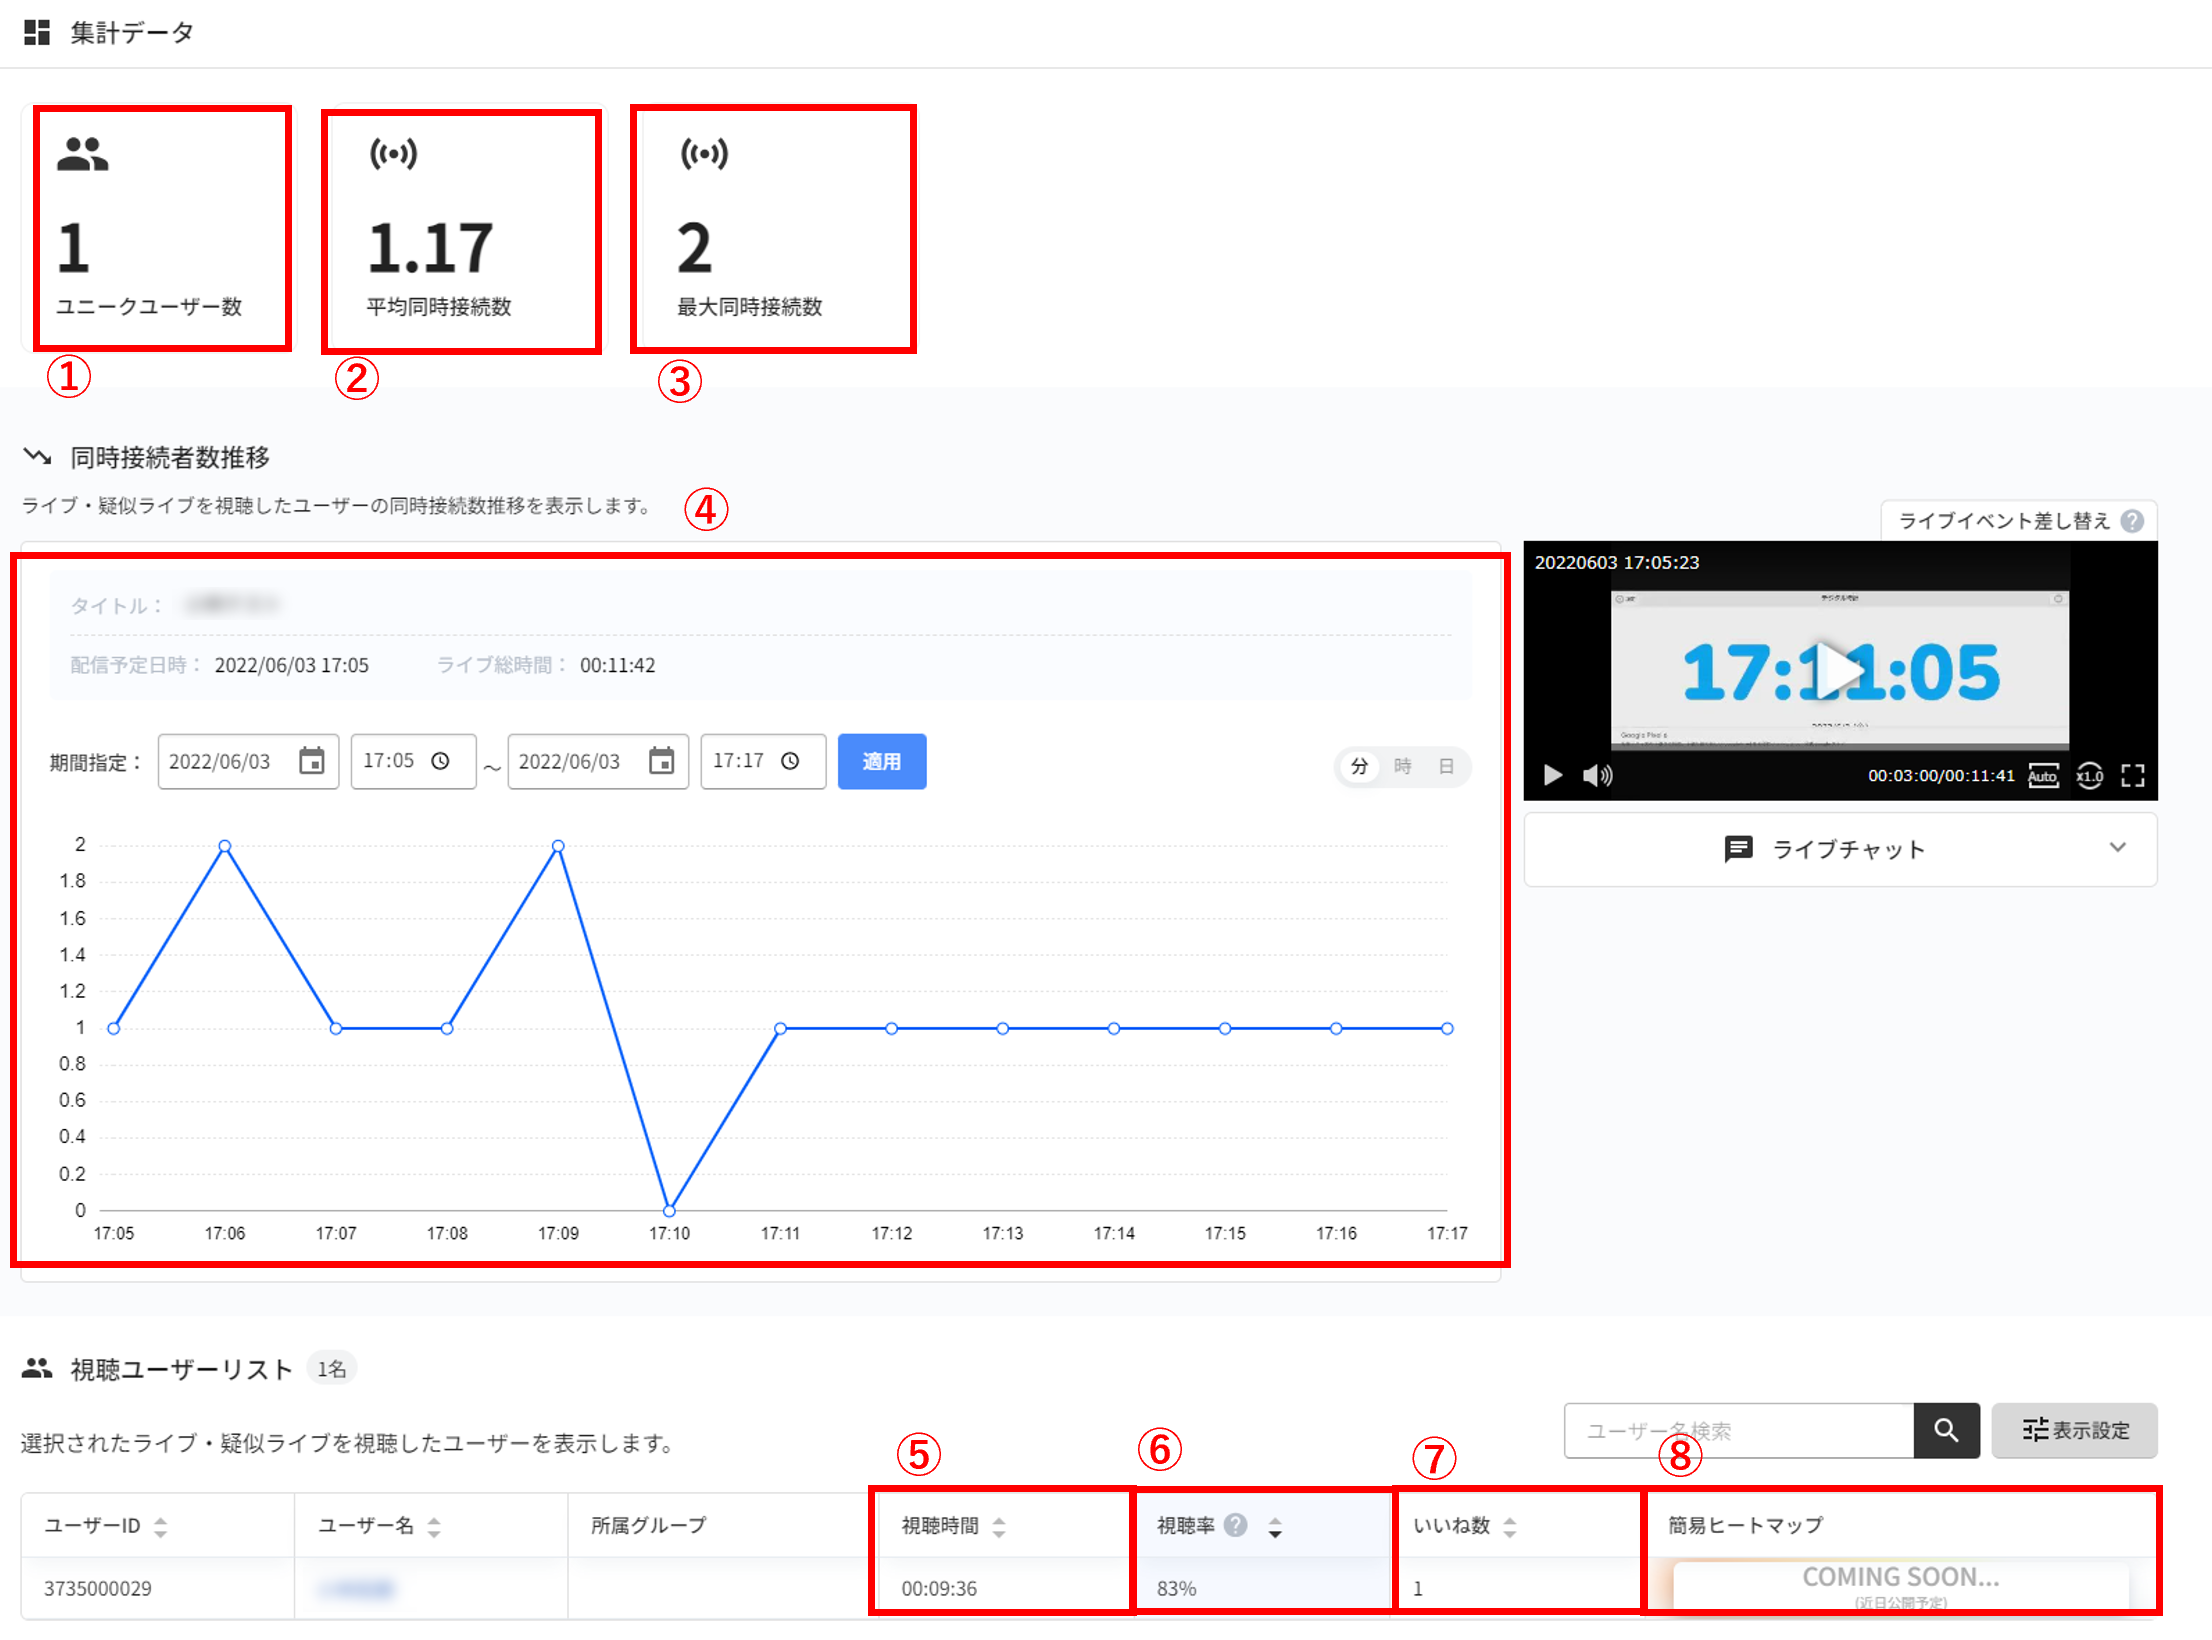The width and height of the screenshot is (2212, 1640).
Task: Click the search magnifier button
Action: 1945,1429
